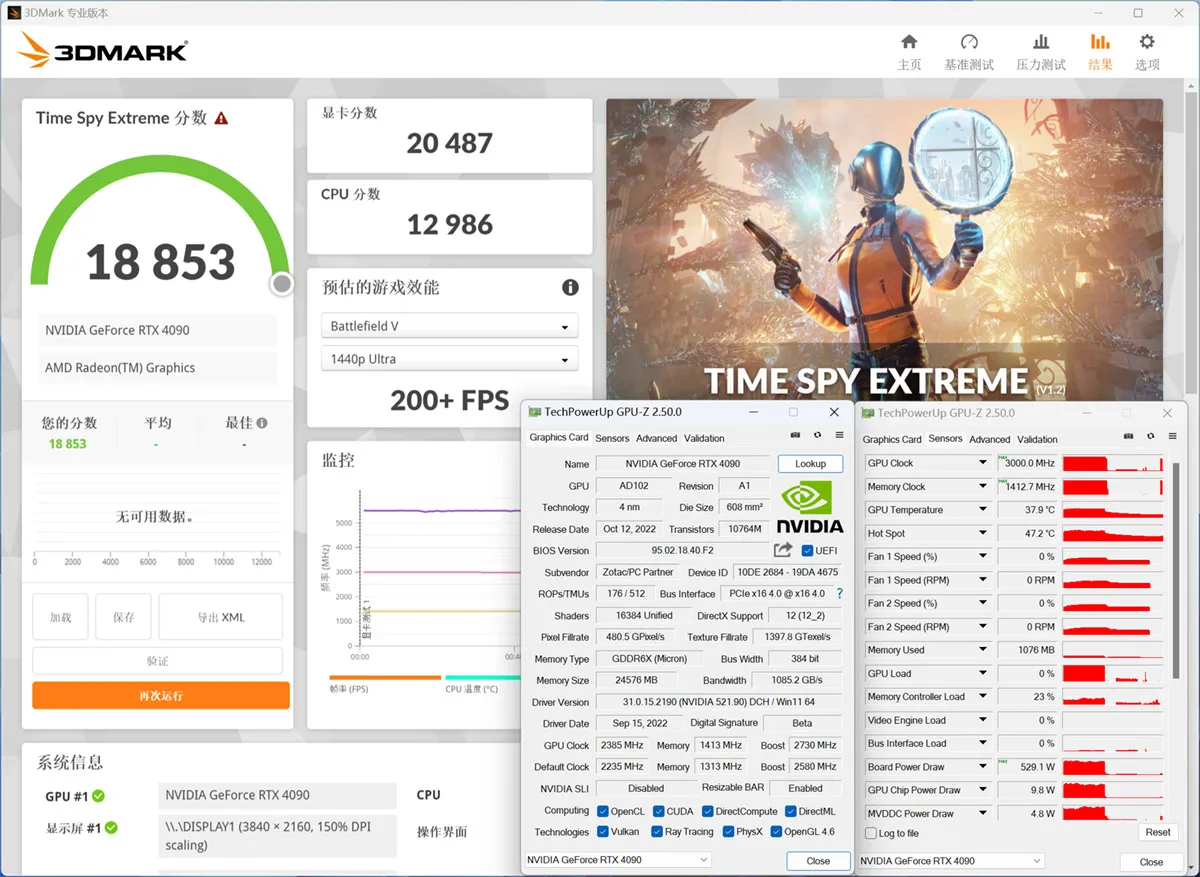This screenshot has width=1200, height=877.
Task: Toggle the CUDA checkbox
Action: (x=658, y=812)
